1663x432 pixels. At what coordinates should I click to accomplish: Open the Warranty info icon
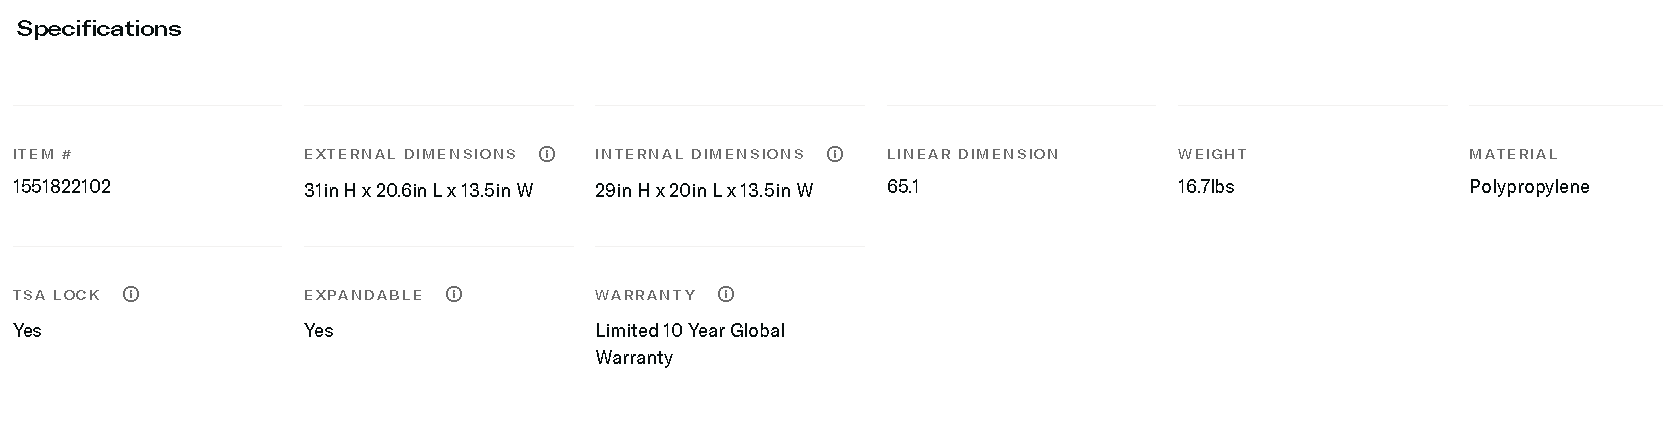[726, 294]
